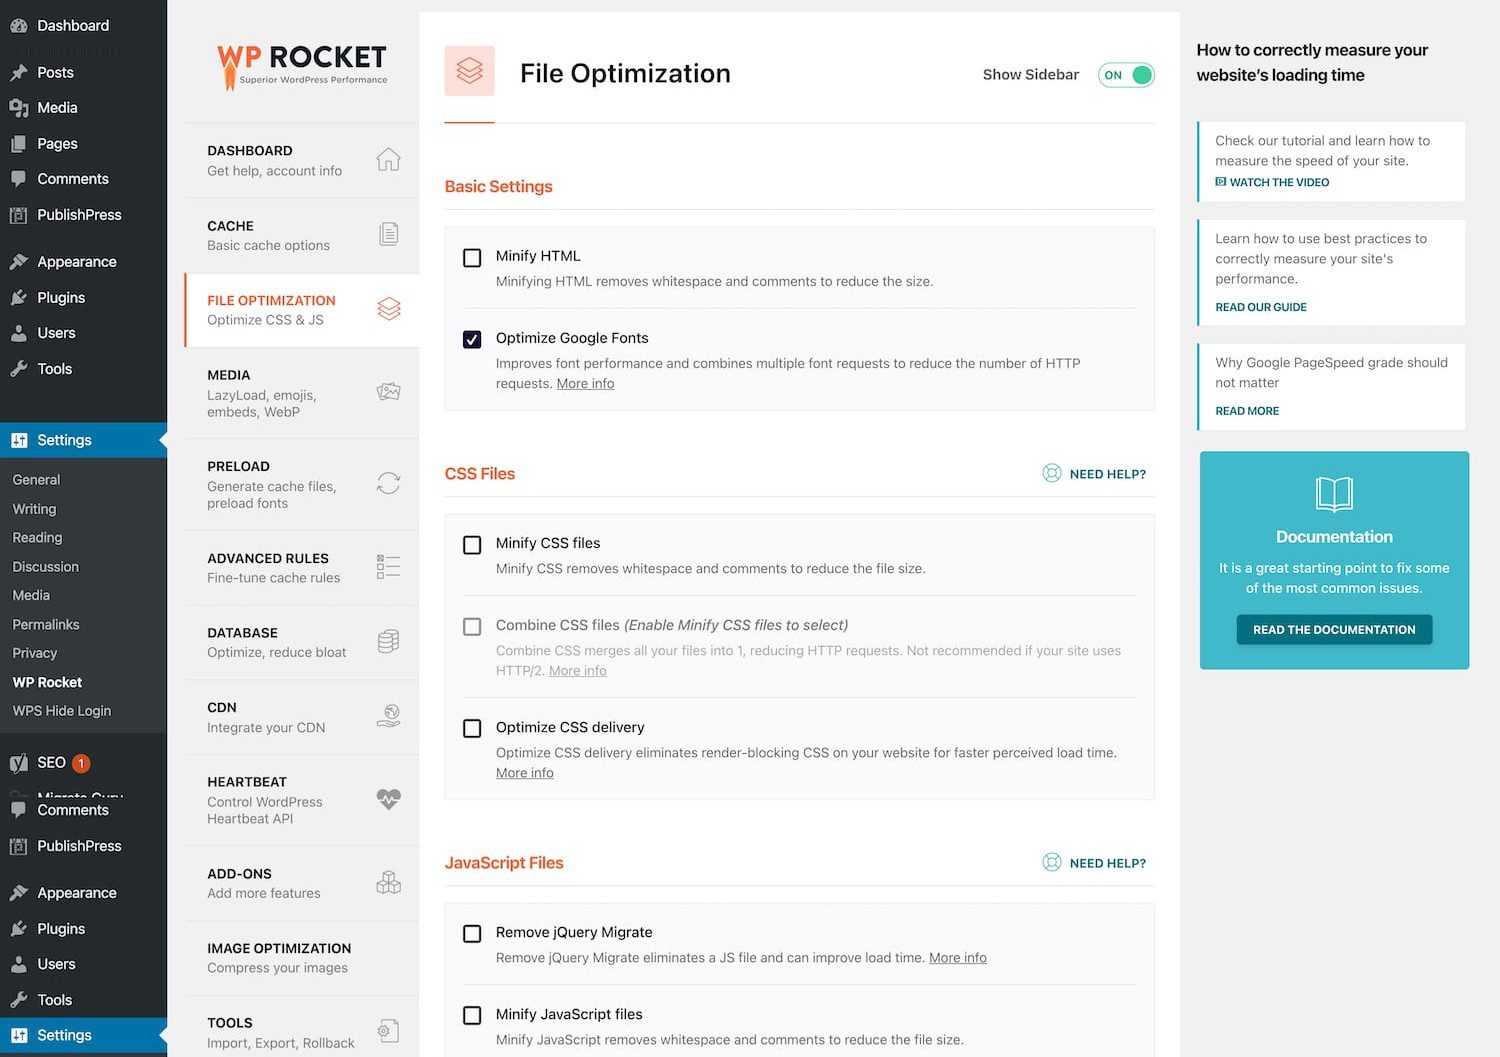Open WP Rocket under Settings menu
Image resolution: width=1500 pixels, height=1057 pixels.
coord(46,681)
